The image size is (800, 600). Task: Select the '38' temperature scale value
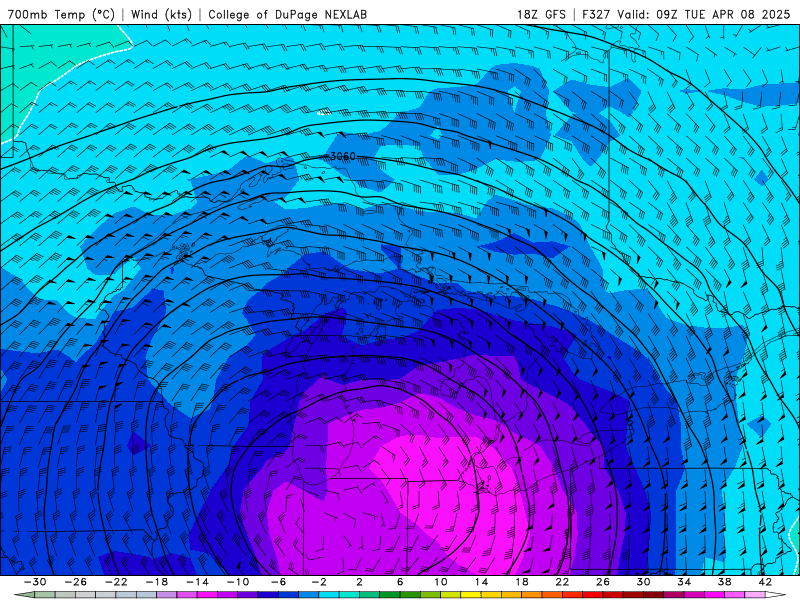724,582
